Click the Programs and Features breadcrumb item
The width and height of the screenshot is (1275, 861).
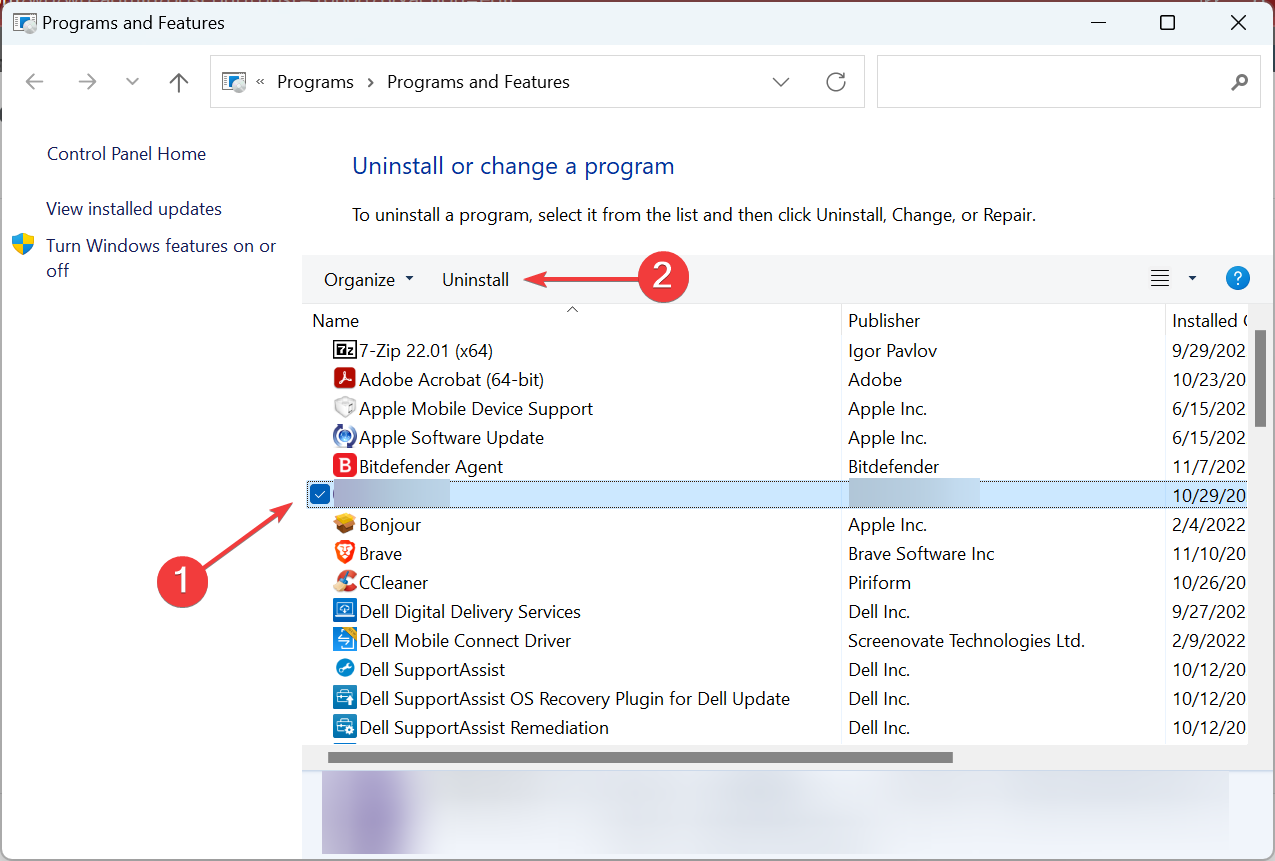click(478, 82)
